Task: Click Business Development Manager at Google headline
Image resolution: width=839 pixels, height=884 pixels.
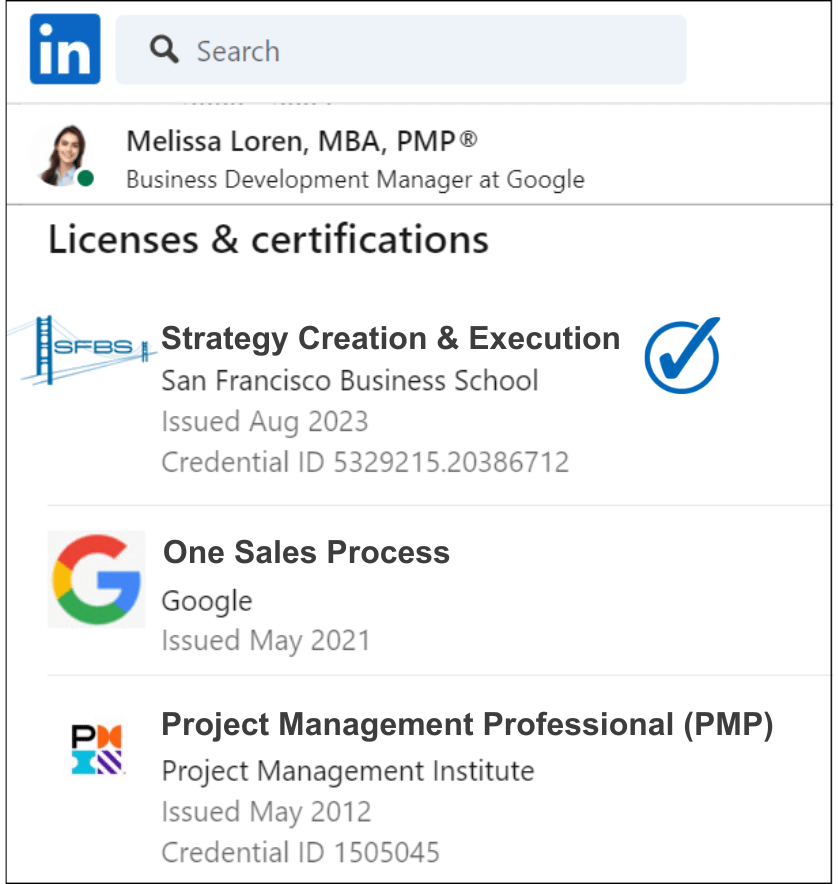Action: [355, 180]
